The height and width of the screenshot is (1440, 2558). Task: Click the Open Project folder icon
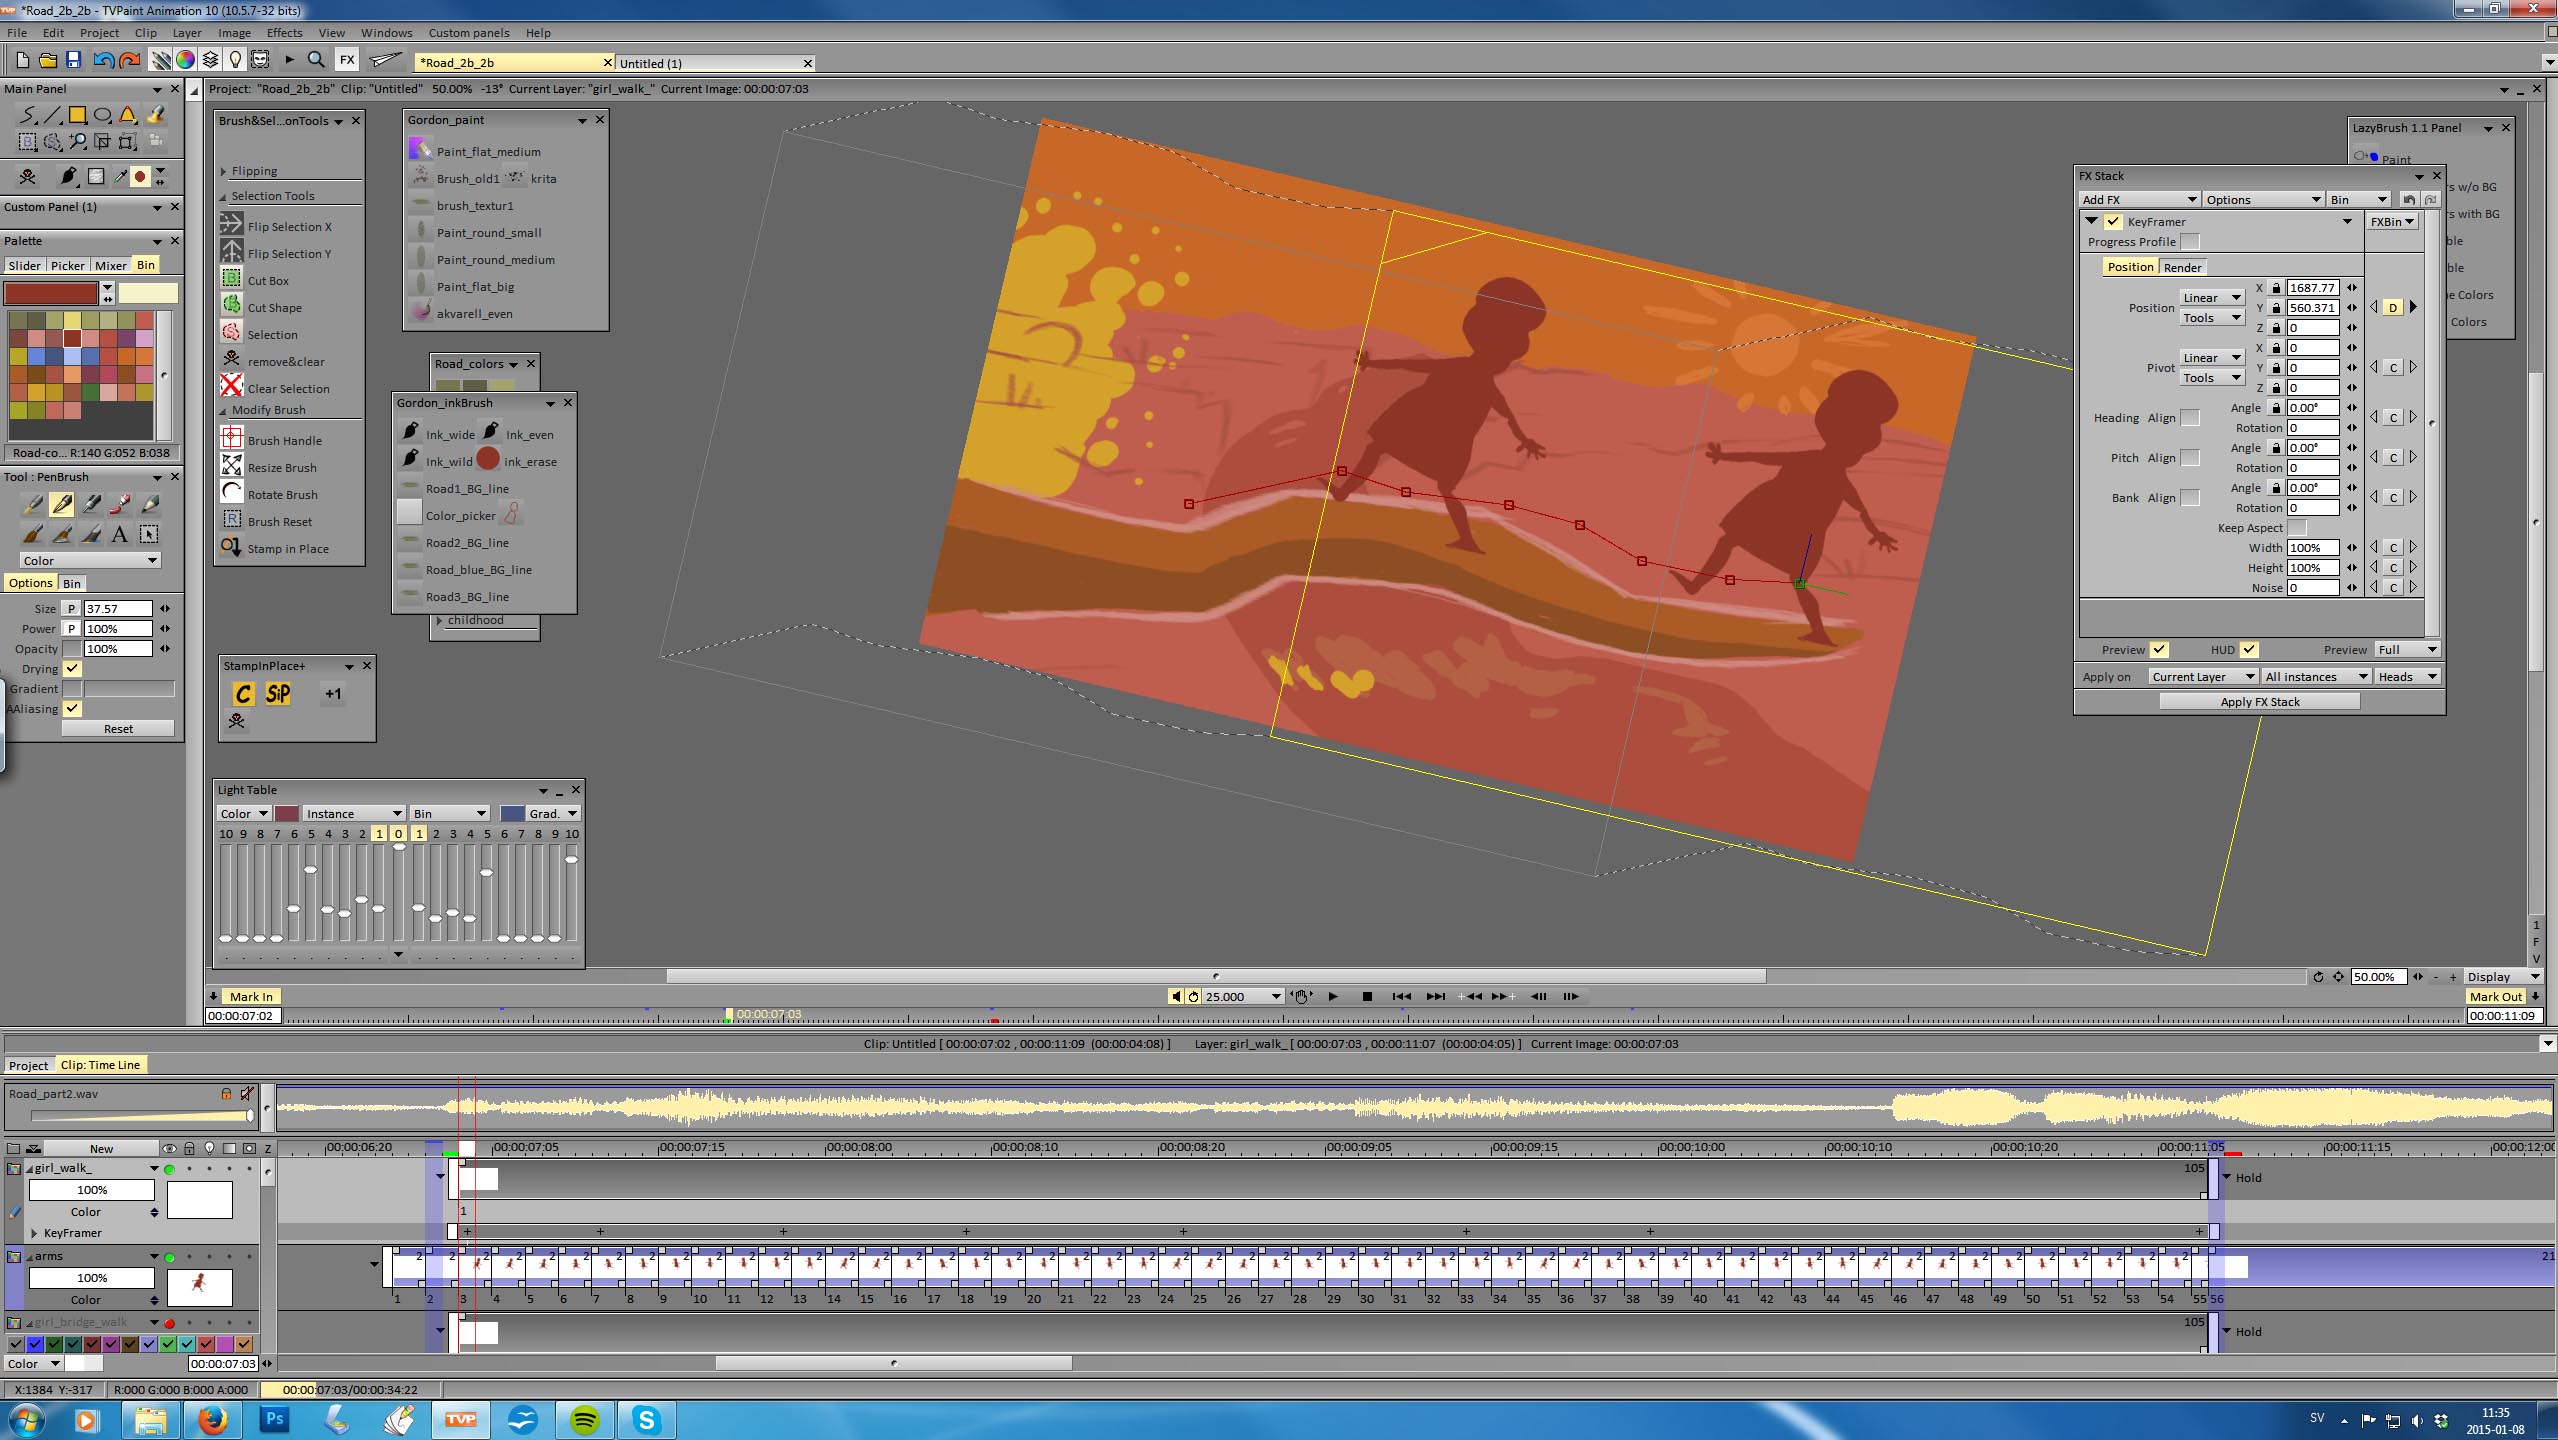coord(47,60)
